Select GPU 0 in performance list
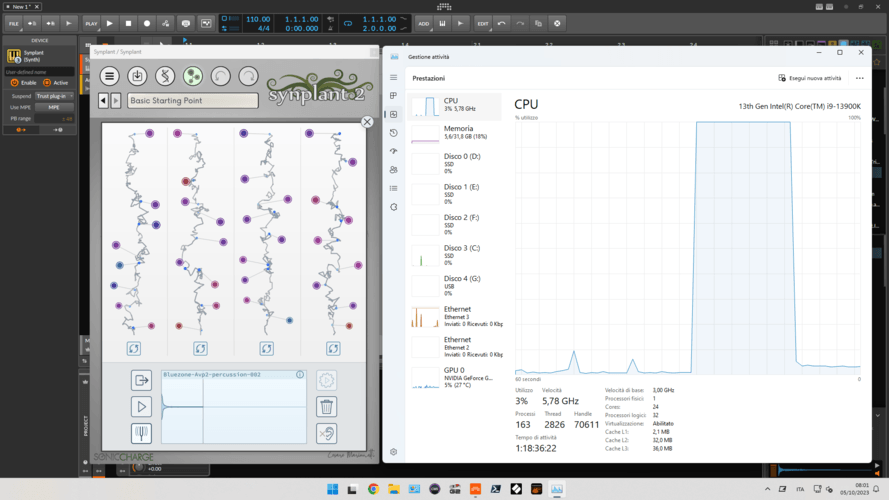Image resolution: width=889 pixels, height=500 pixels. 455,377
